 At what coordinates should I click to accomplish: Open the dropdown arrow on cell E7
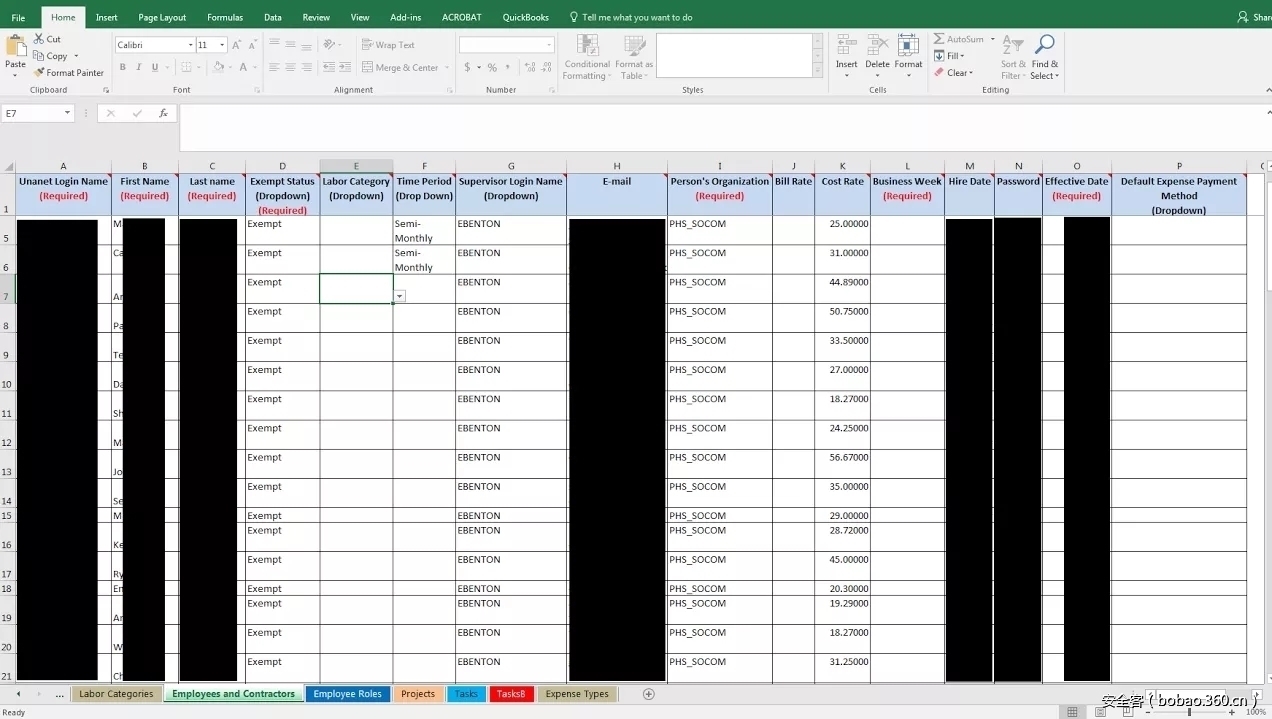tap(399, 297)
